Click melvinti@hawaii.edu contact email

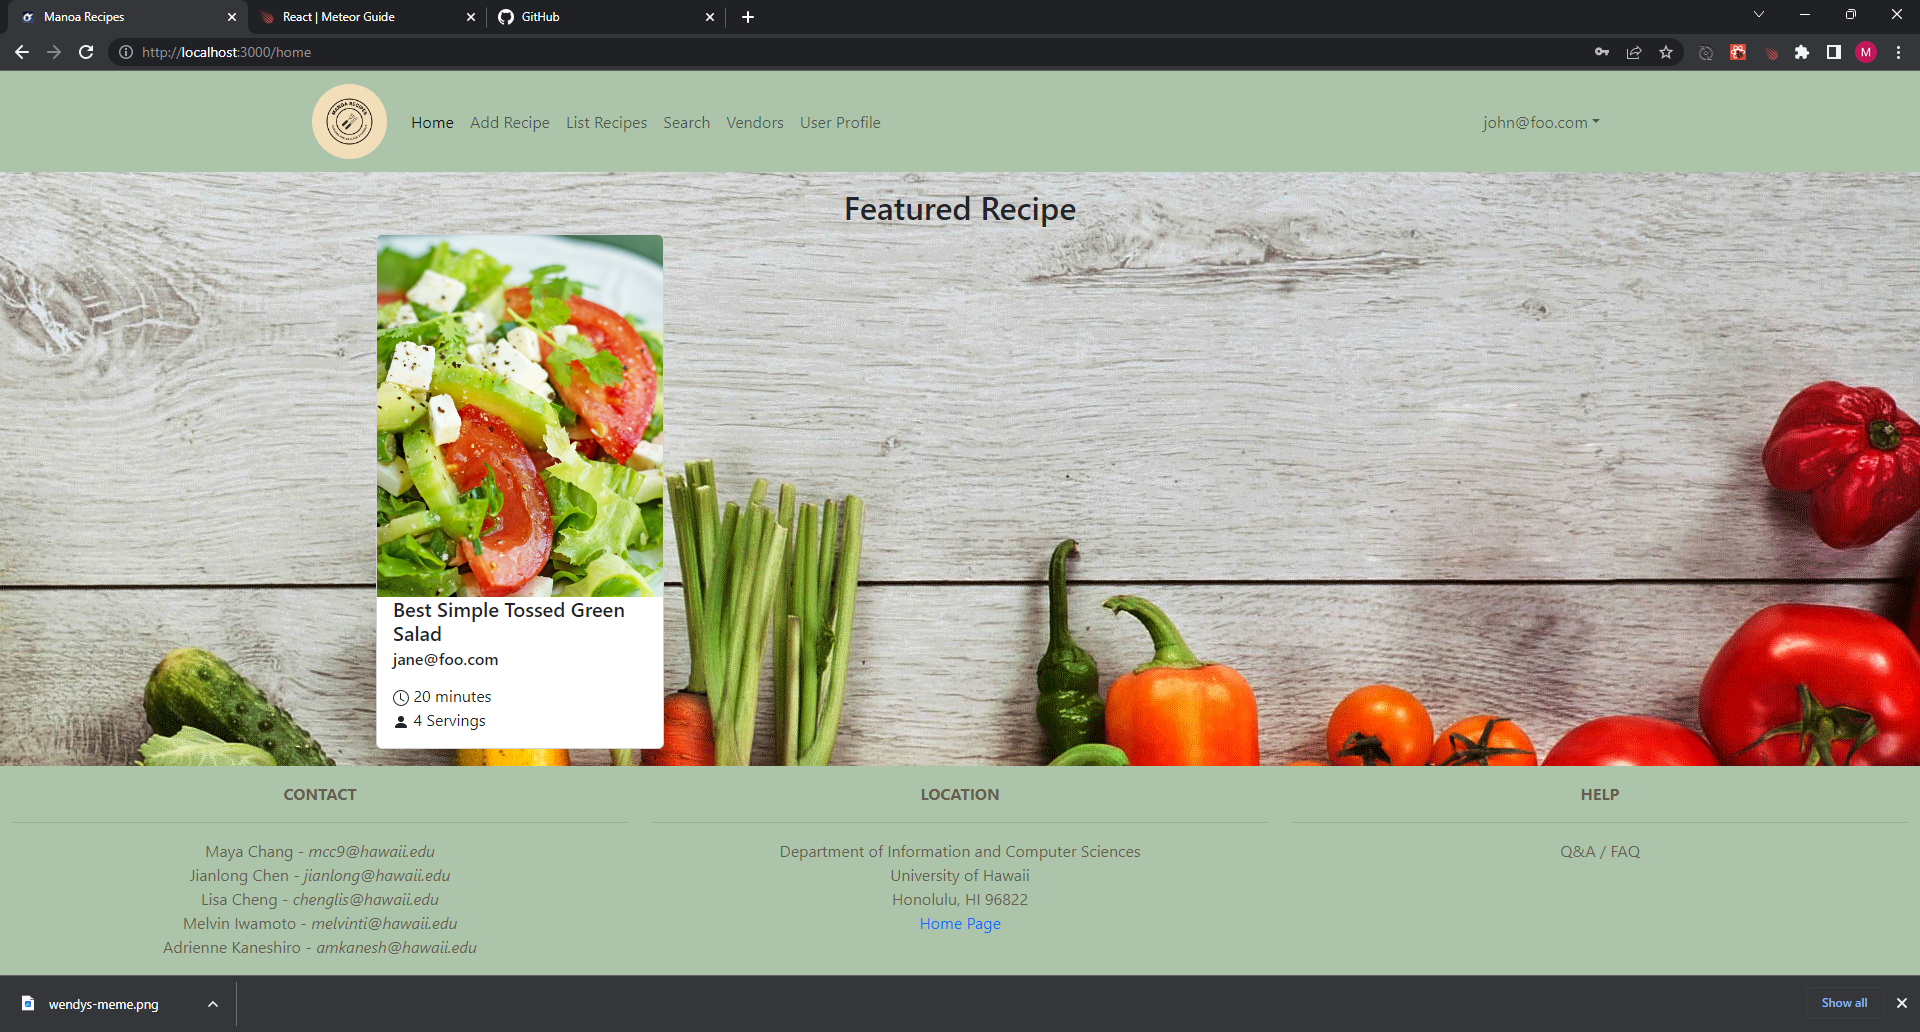tap(384, 924)
